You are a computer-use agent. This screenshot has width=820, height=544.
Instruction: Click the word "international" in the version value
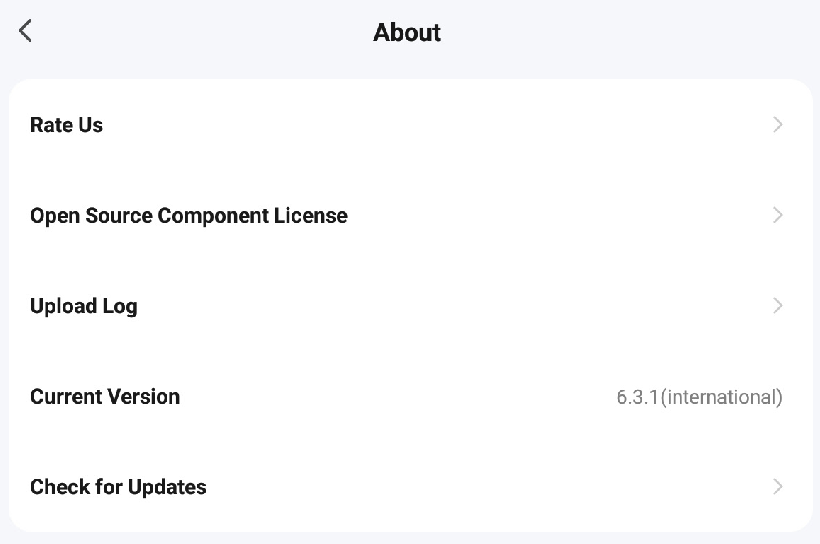click(720, 397)
